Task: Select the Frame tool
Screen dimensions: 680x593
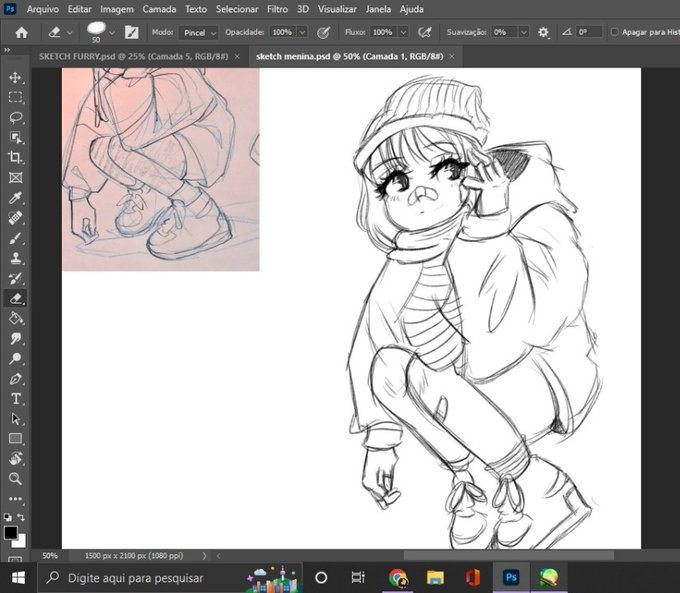Action: tap(16, 177)
